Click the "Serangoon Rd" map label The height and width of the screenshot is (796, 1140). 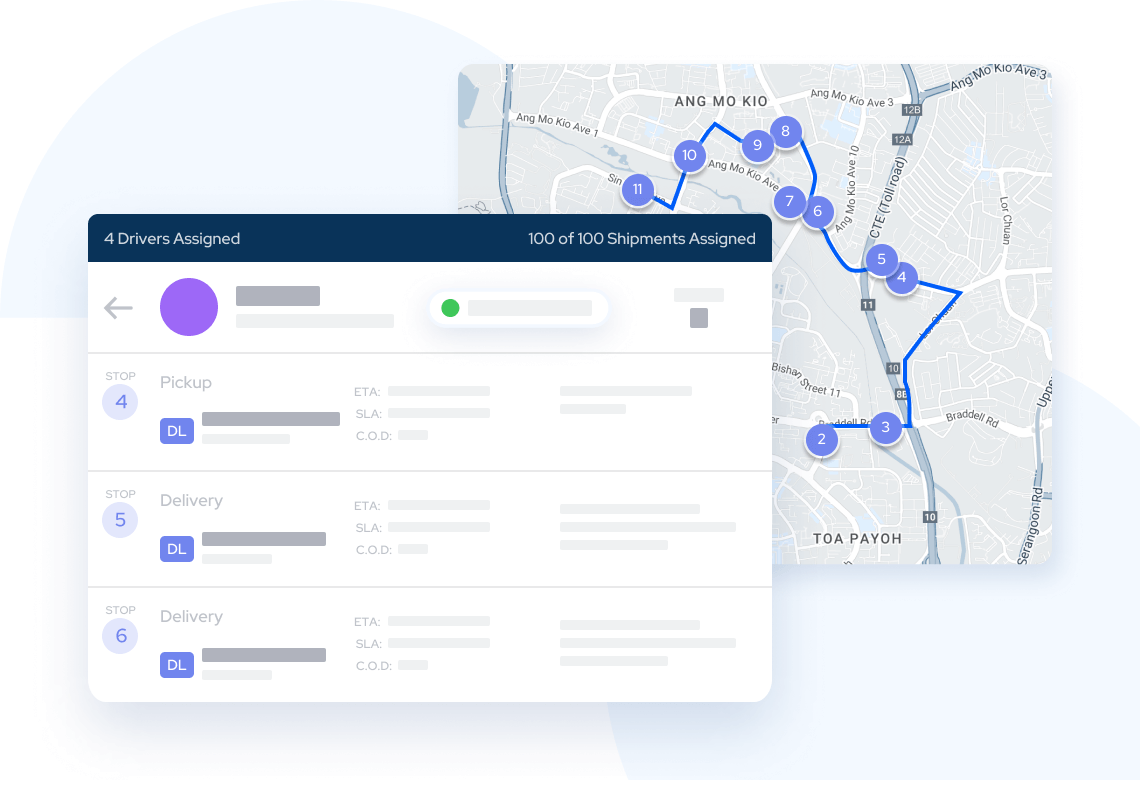click(x=1030, y=527)
